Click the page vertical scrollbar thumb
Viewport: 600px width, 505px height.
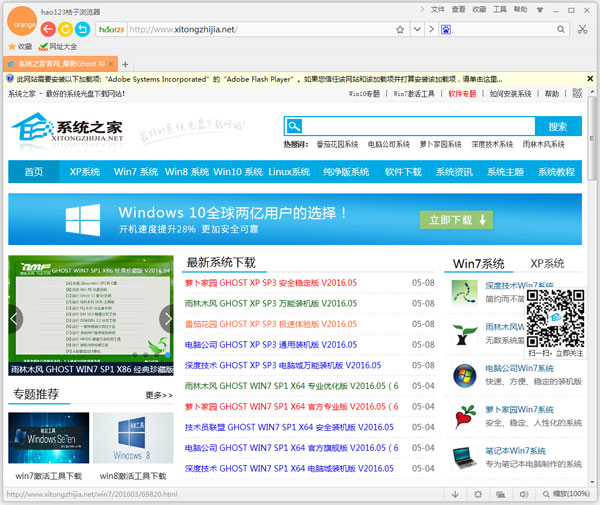592,138
